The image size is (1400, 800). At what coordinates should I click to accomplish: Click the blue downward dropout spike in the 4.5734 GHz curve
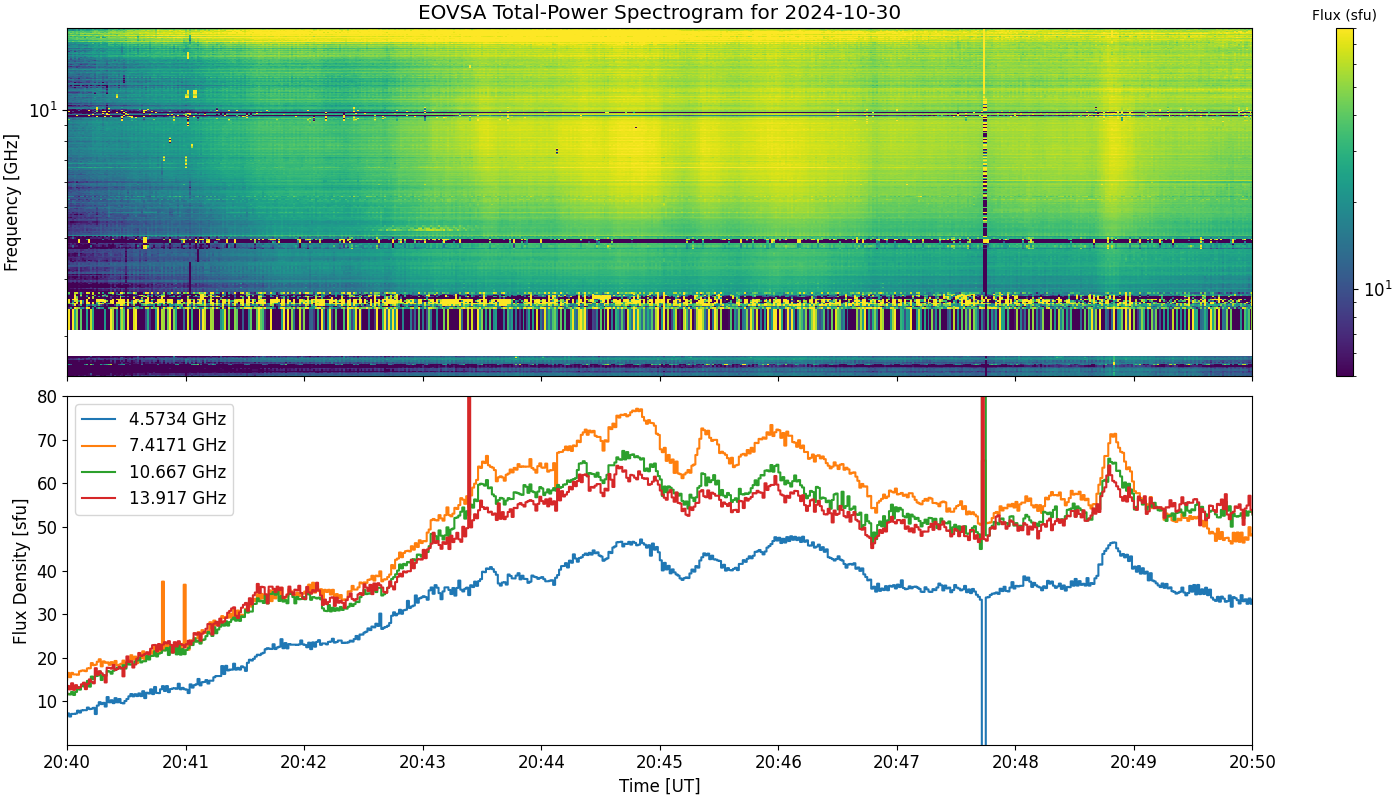click(x=983, y=672)
